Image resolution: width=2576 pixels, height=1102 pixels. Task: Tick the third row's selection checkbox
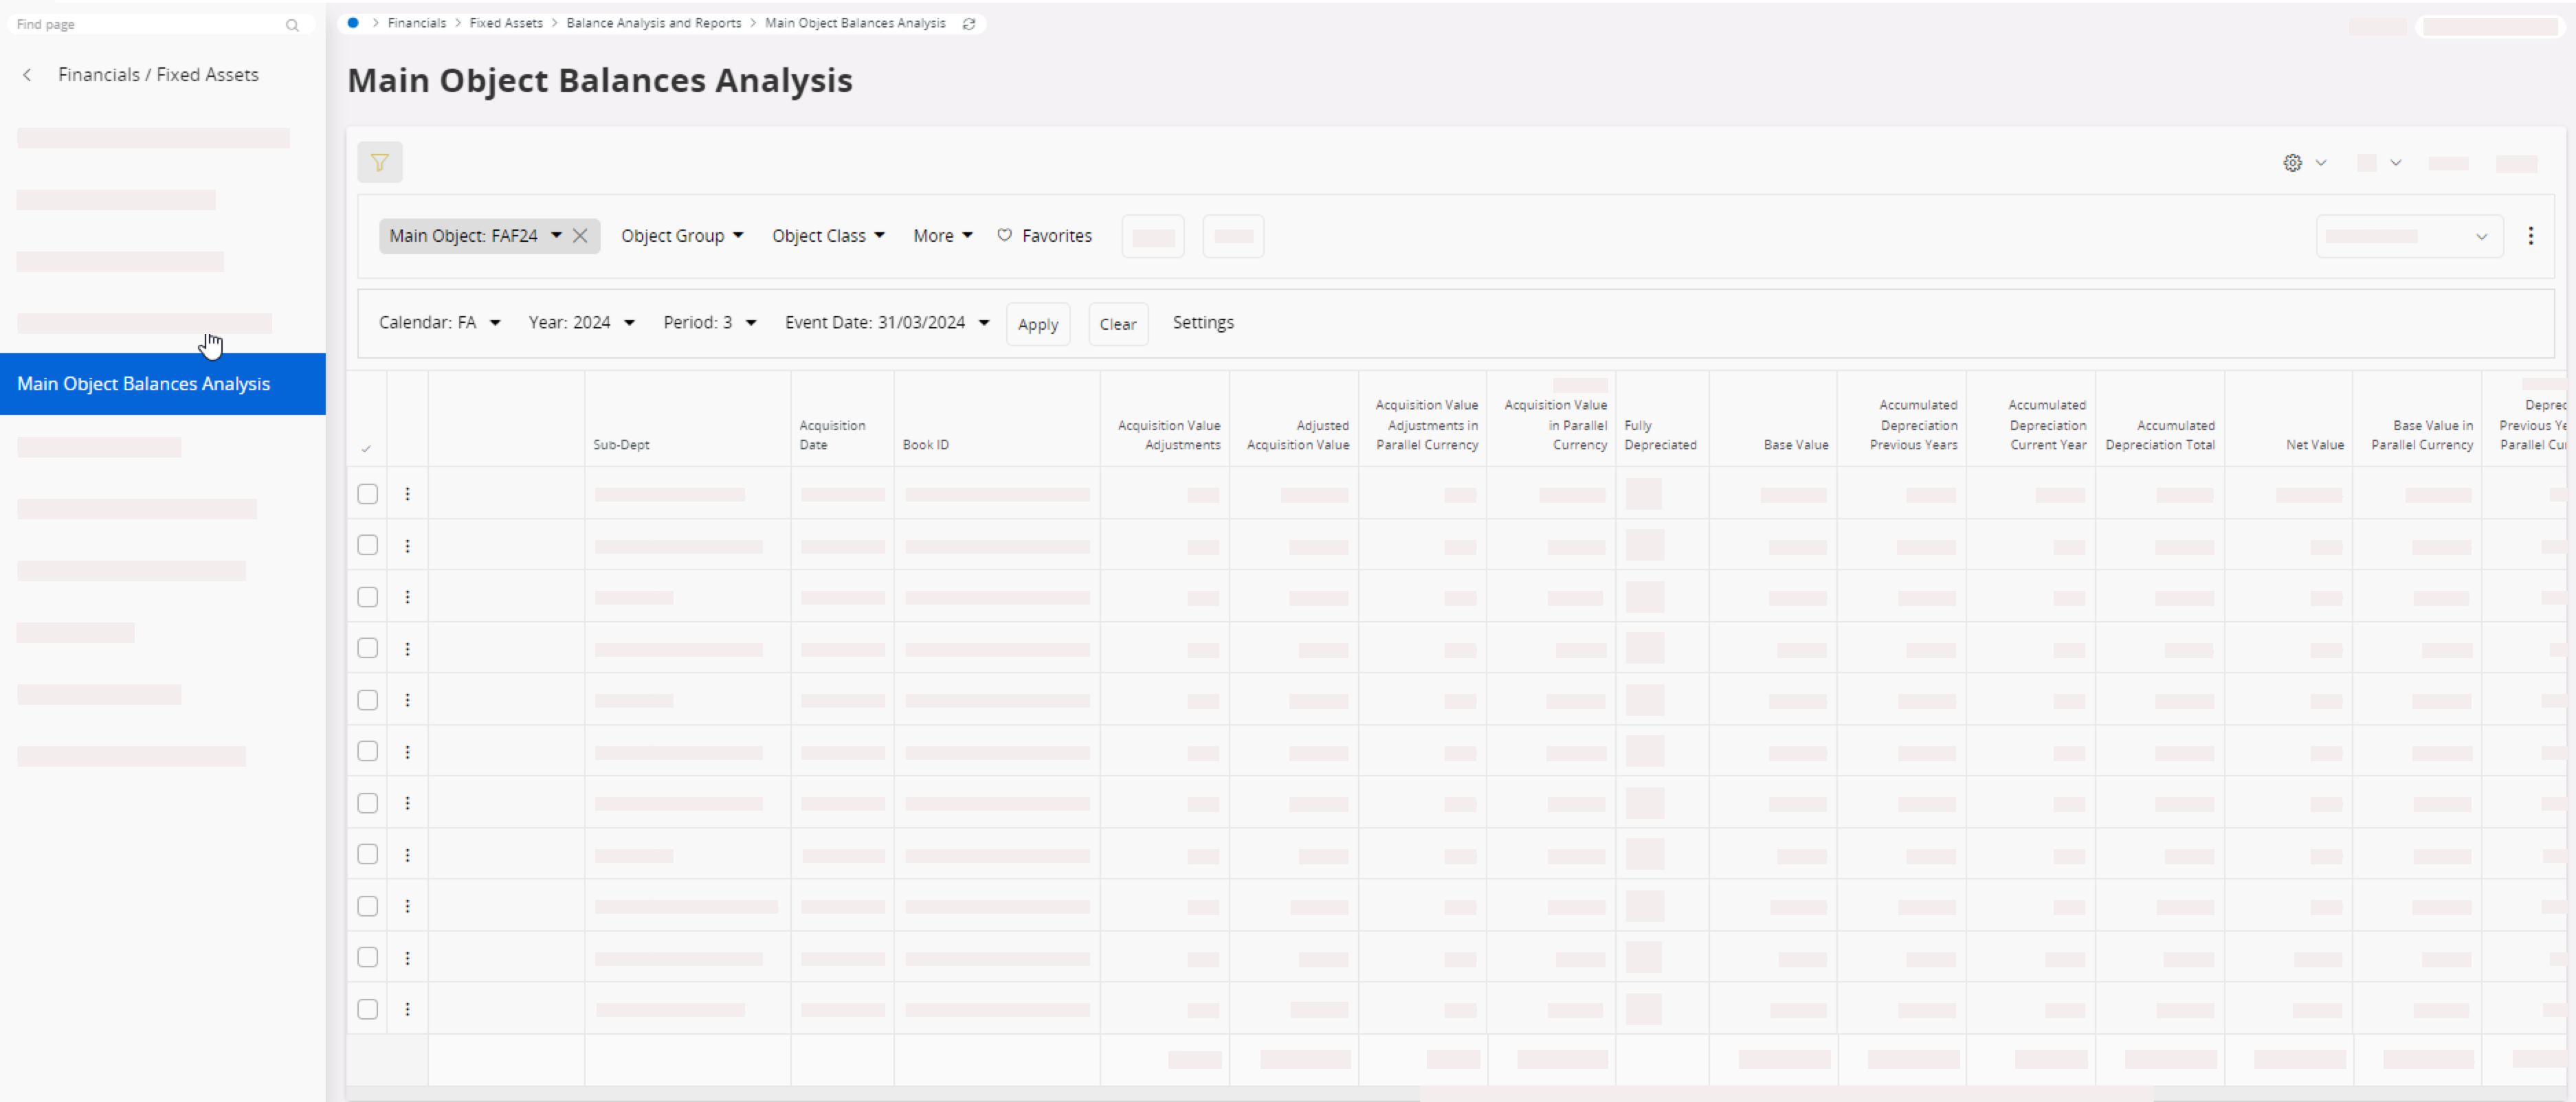[367, 597]
